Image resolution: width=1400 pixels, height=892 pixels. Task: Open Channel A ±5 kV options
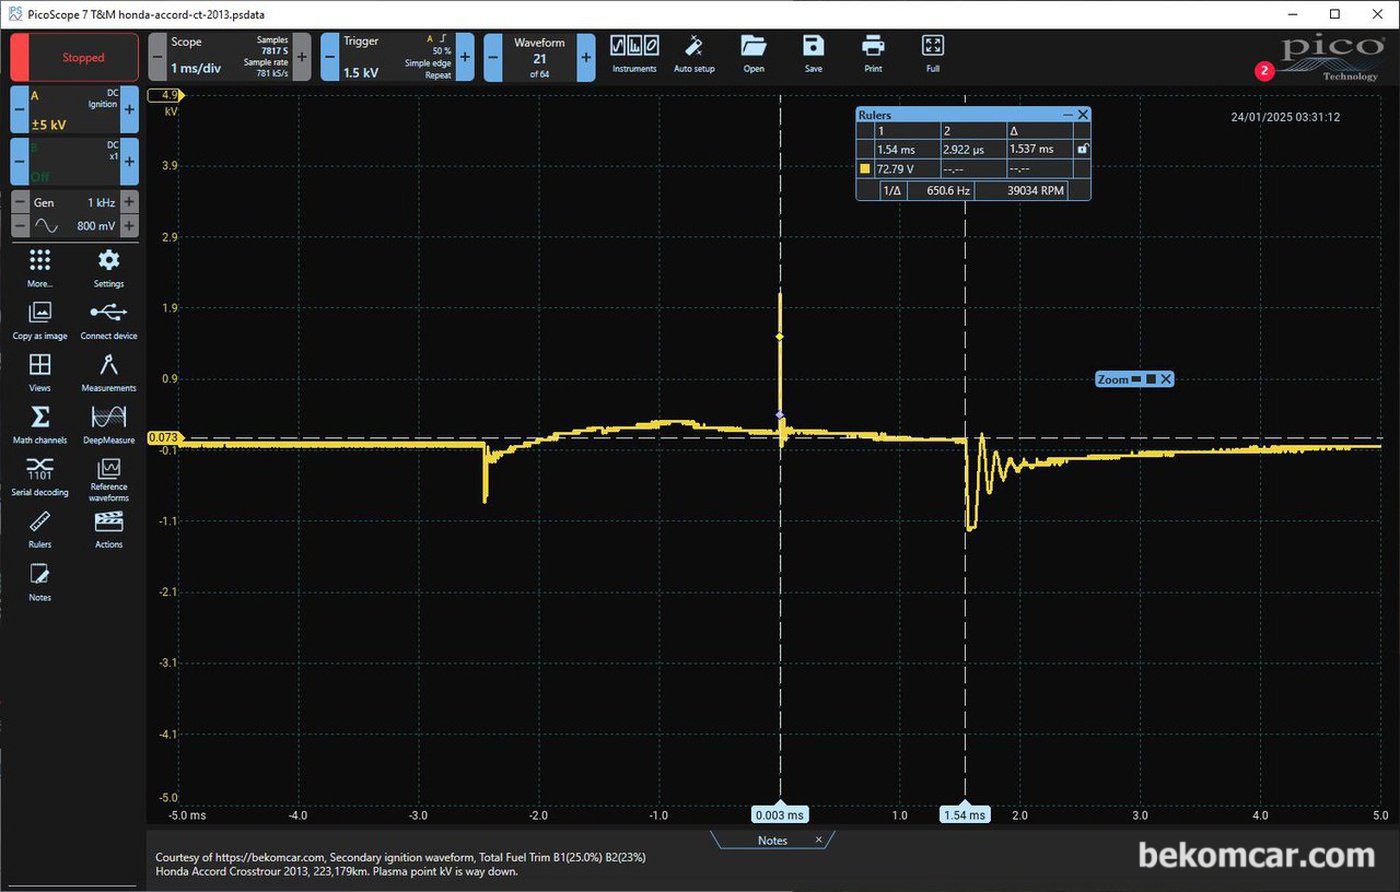click(x=74, y=110)
